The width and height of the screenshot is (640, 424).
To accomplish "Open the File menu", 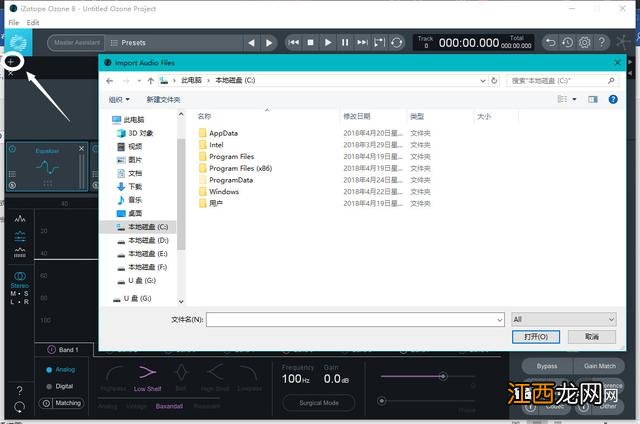I will click(13, 23).
